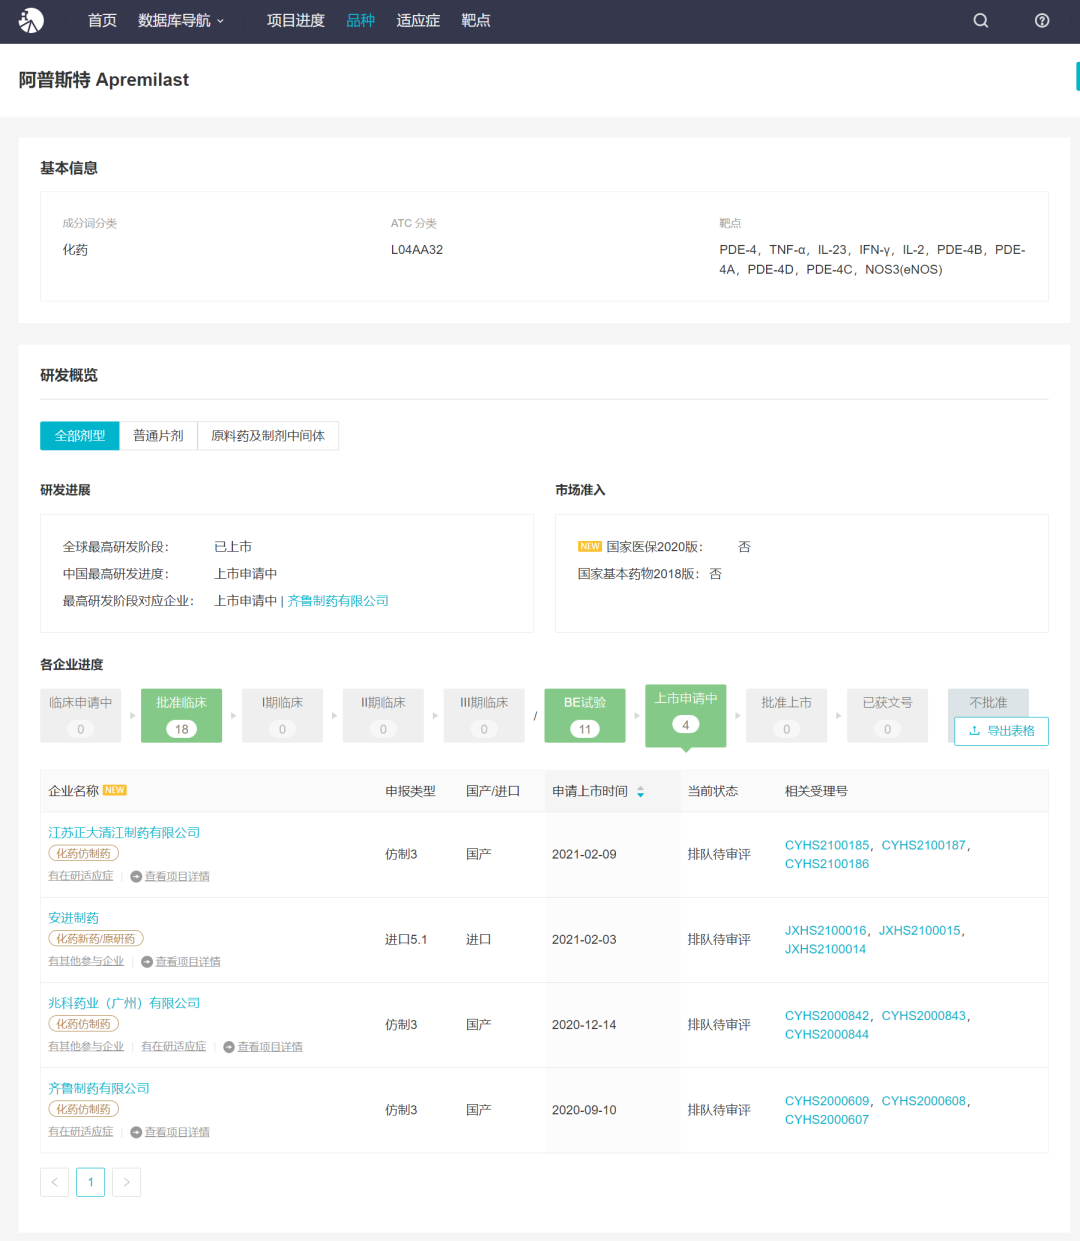This screenshot has width=1080, height=1241.
Task: Click 有在研适应症 under 兆科药业
Action: click(173, 1046)
